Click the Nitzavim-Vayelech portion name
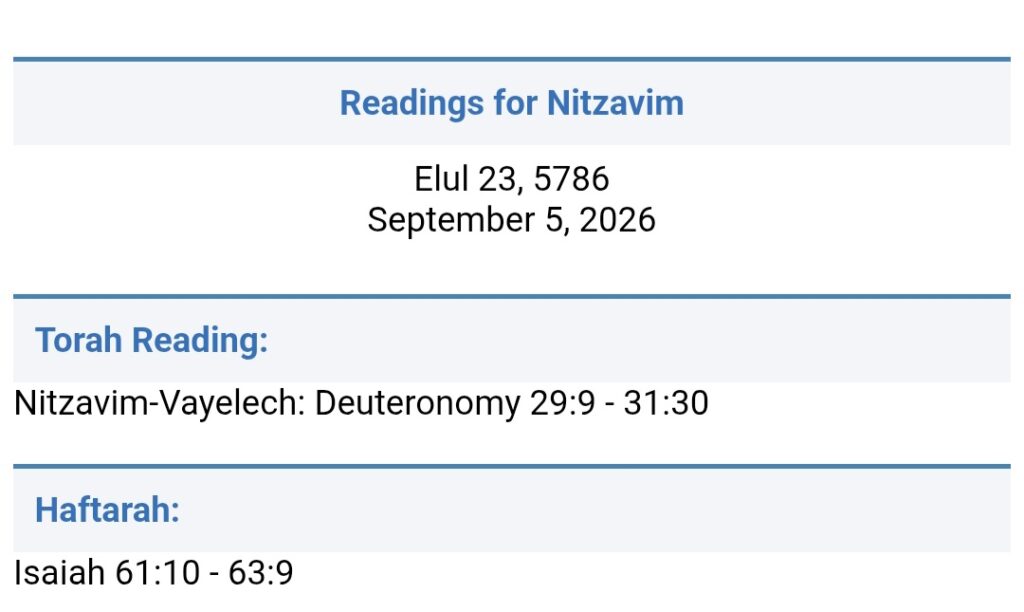The image size is (1024, 612). 160,402
